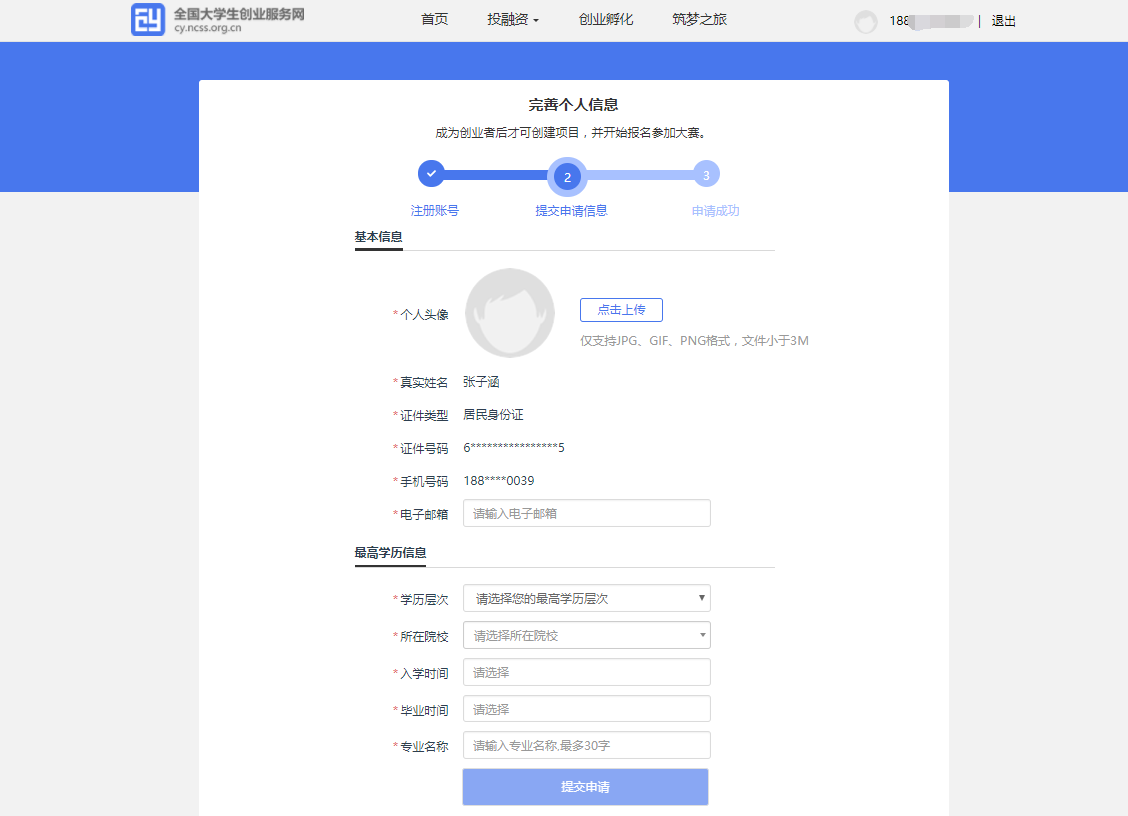Go to 首页 in the navigation bar
This screenshot has height=816, width=1128.
pos(434,20)
